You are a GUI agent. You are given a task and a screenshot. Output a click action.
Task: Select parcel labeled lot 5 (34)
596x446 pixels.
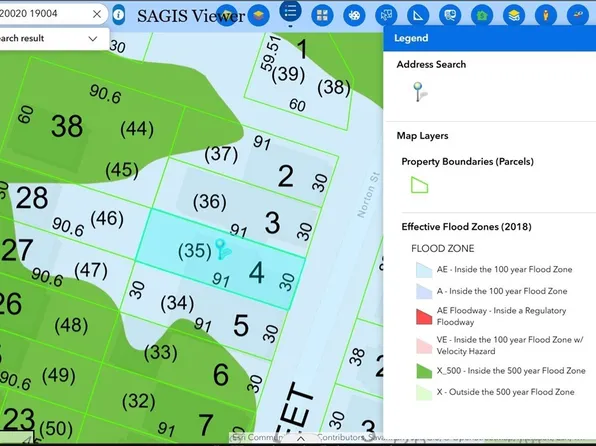(x=205, y=312)
